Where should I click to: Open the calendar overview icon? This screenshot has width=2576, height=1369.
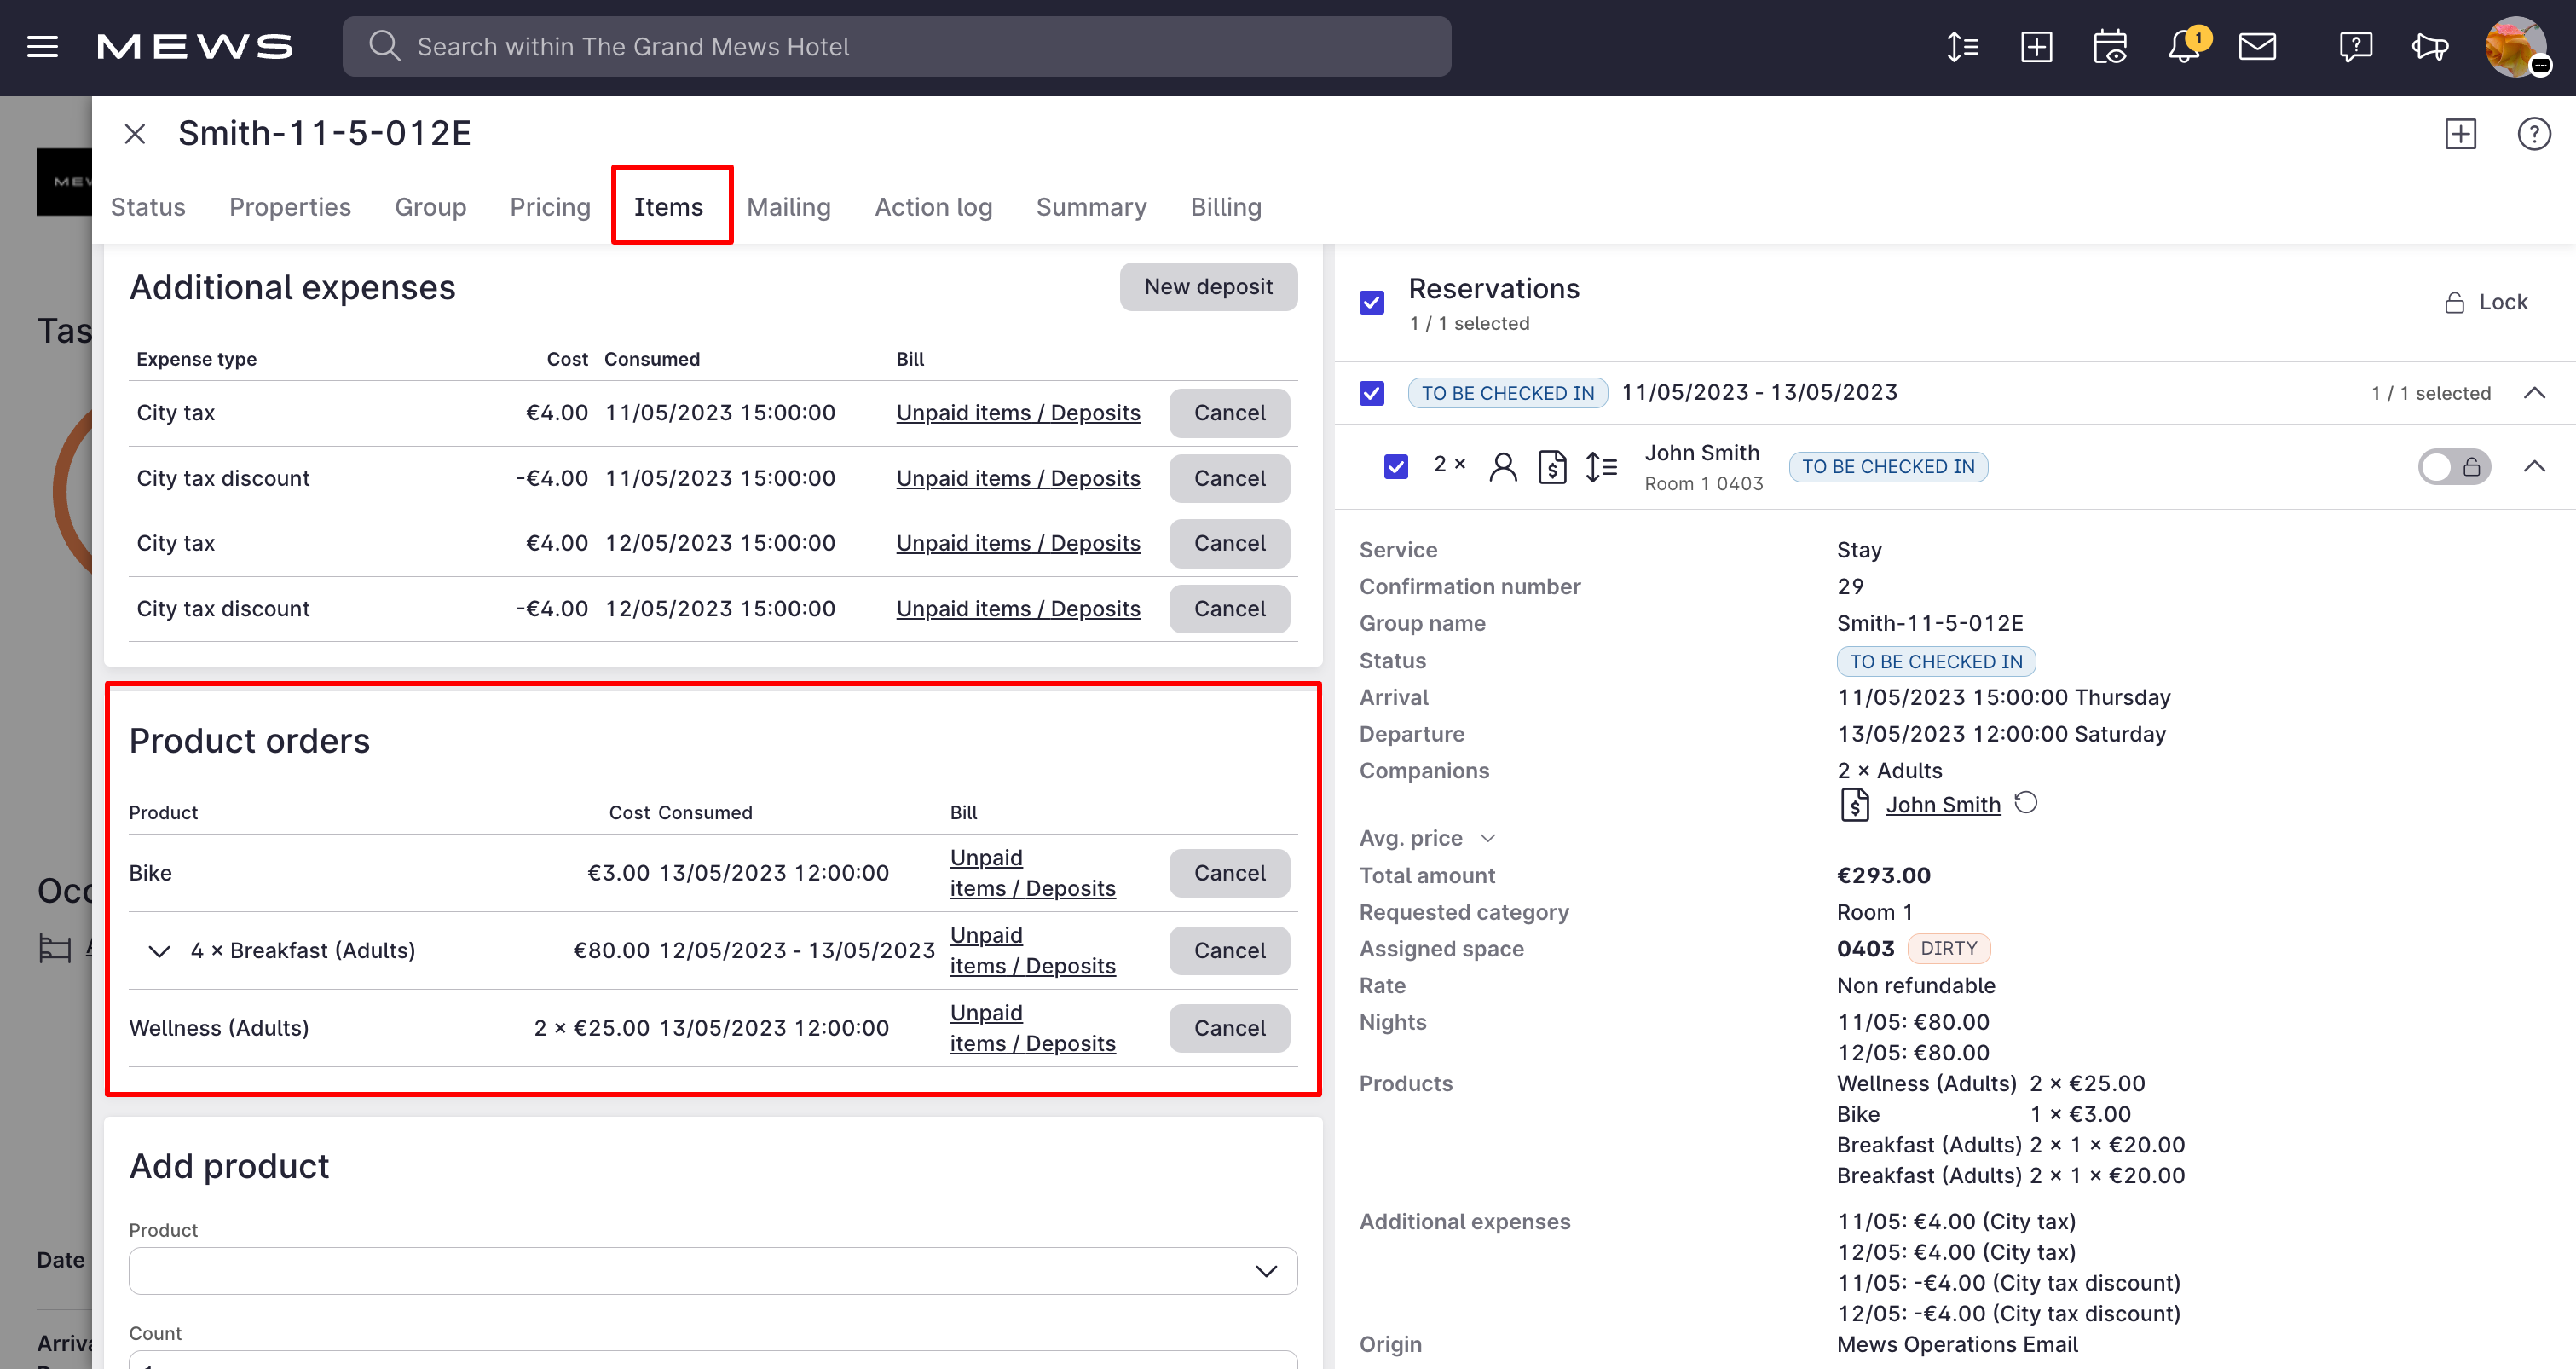click(x=2110, y=47)
